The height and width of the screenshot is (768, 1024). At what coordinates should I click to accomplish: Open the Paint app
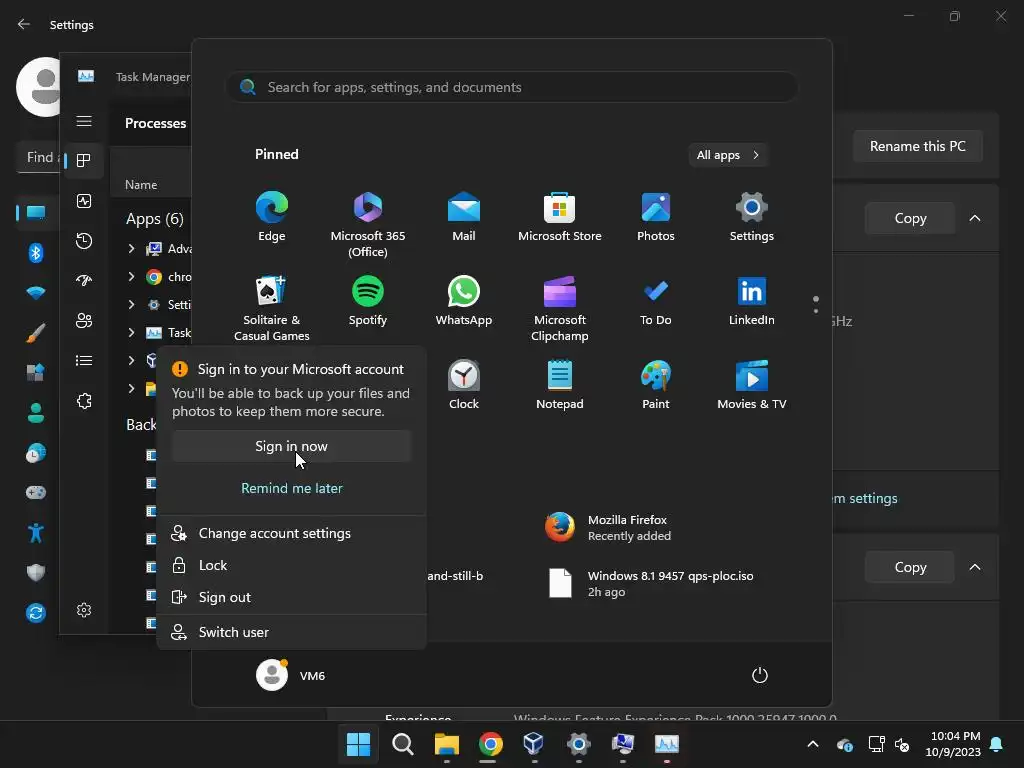tap(656, 385)
